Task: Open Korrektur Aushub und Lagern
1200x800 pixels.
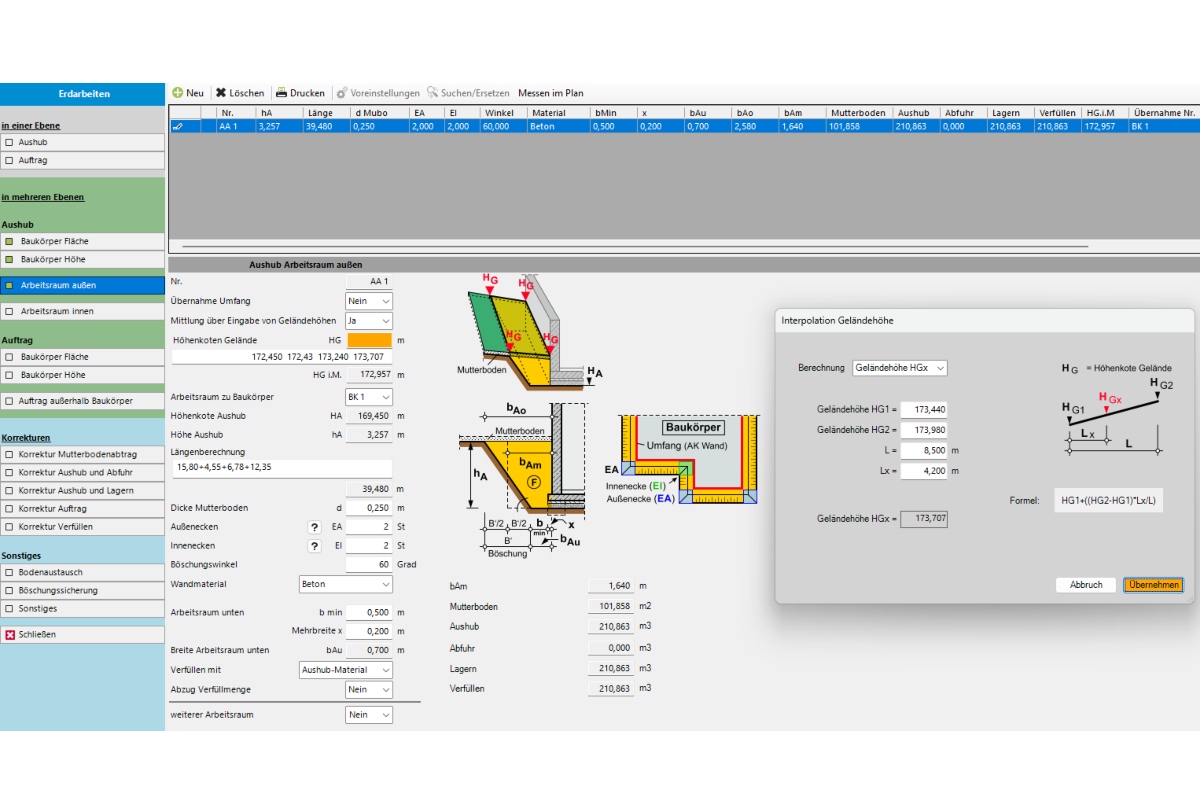Action: (x=82, y=491)
